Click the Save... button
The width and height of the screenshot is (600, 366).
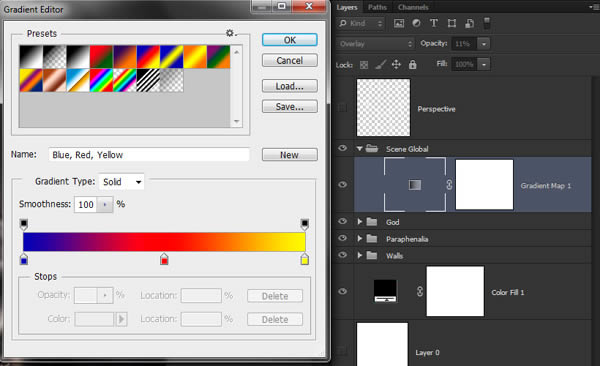click(x=290, y=106)
